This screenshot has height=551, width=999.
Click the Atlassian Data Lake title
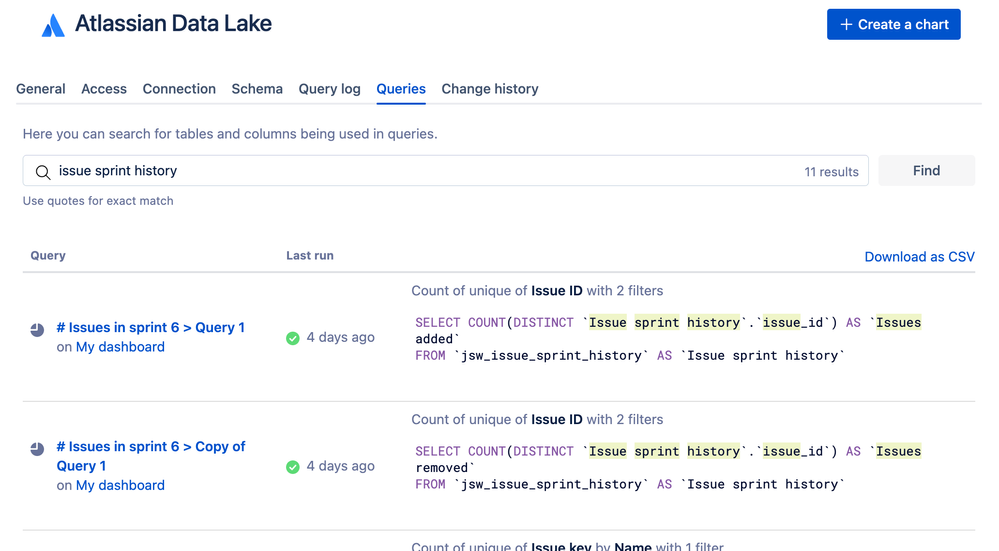coord(173,24)
